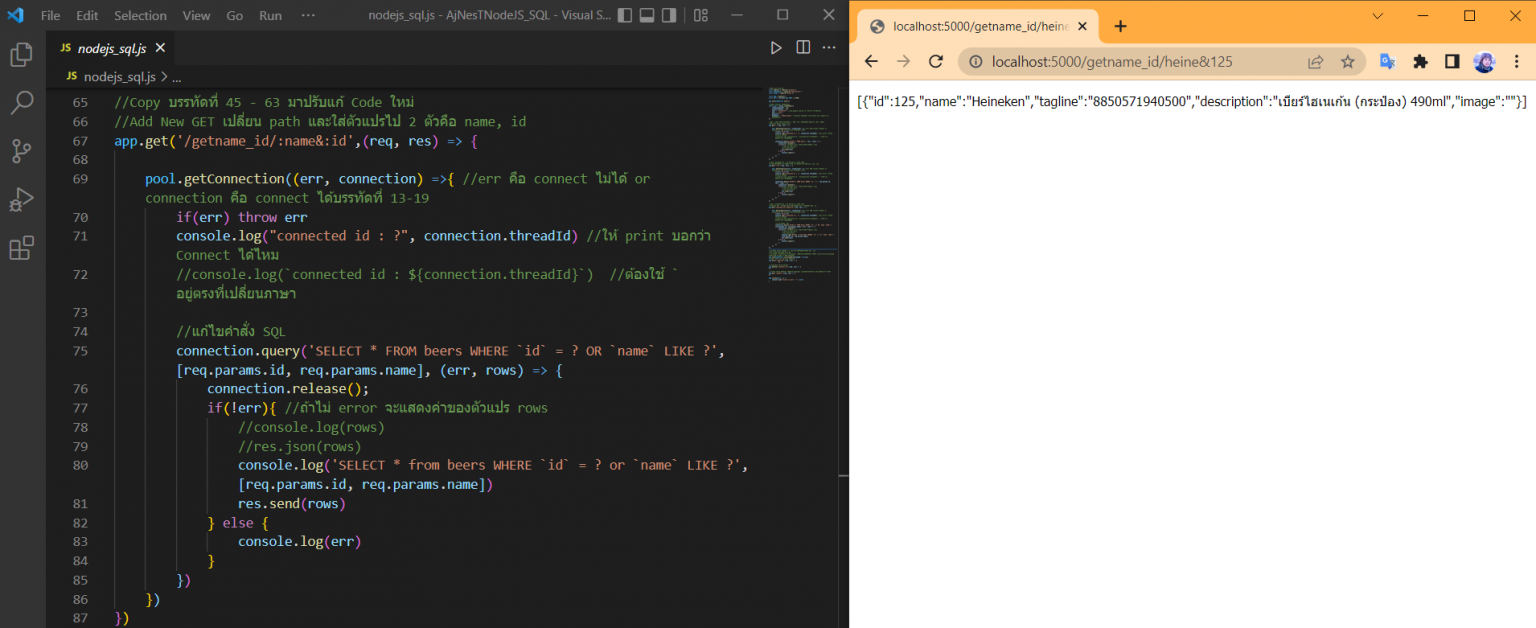
Task: Expand the hidden menus ellipsis in menu bar
Action: coord(308,15)
